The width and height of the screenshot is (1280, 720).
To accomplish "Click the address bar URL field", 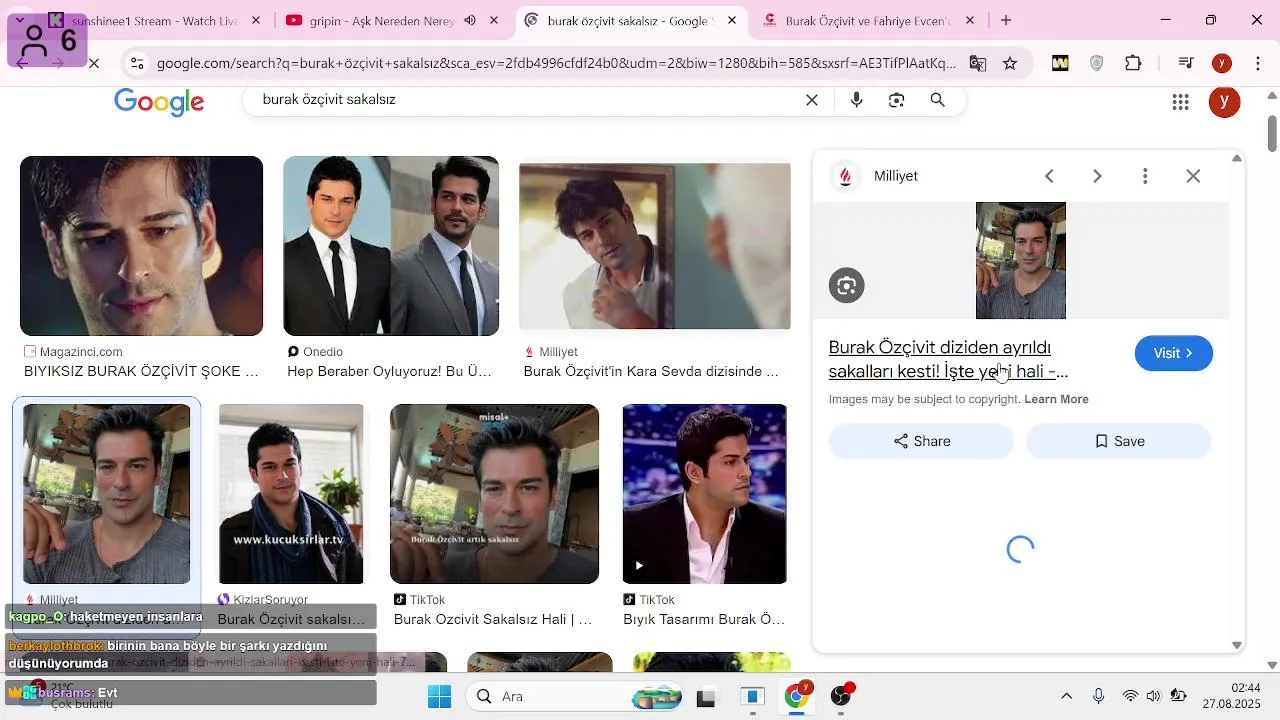I will [555, 63].
